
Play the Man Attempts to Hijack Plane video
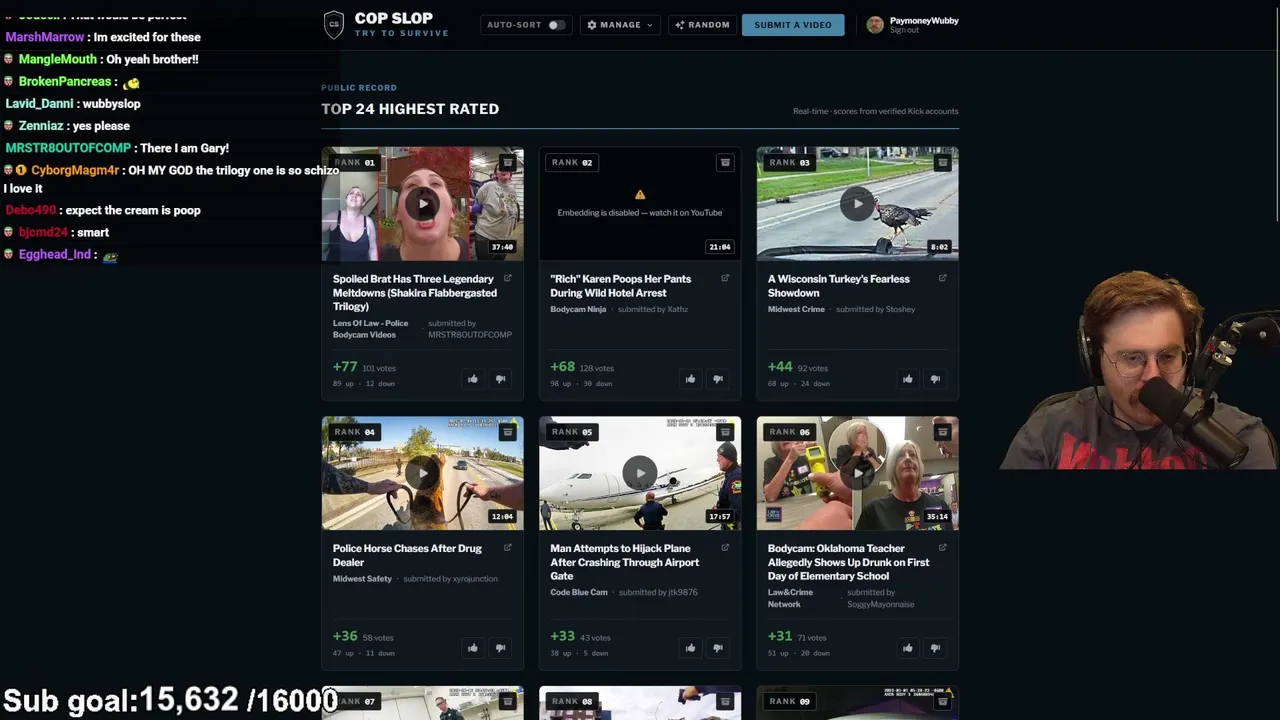point(640,473)
